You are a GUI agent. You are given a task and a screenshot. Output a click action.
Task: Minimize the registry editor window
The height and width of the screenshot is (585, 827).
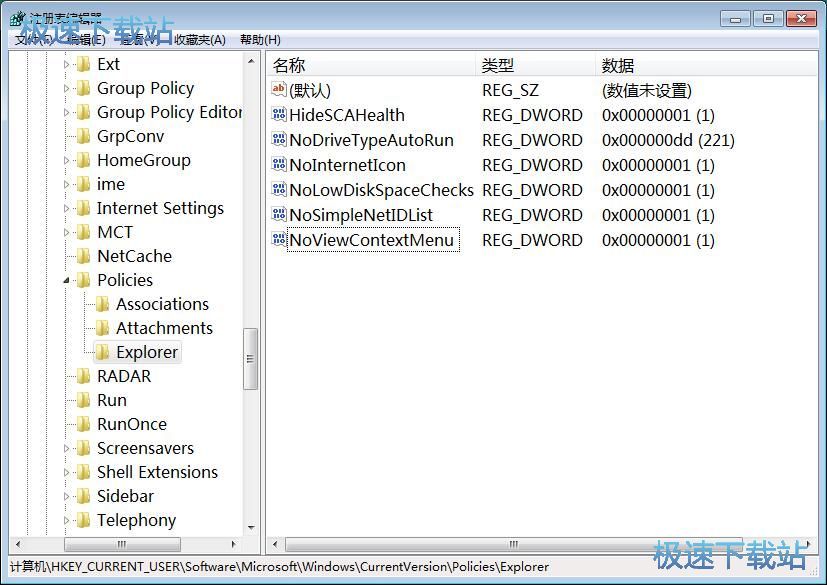pos(736,18)
